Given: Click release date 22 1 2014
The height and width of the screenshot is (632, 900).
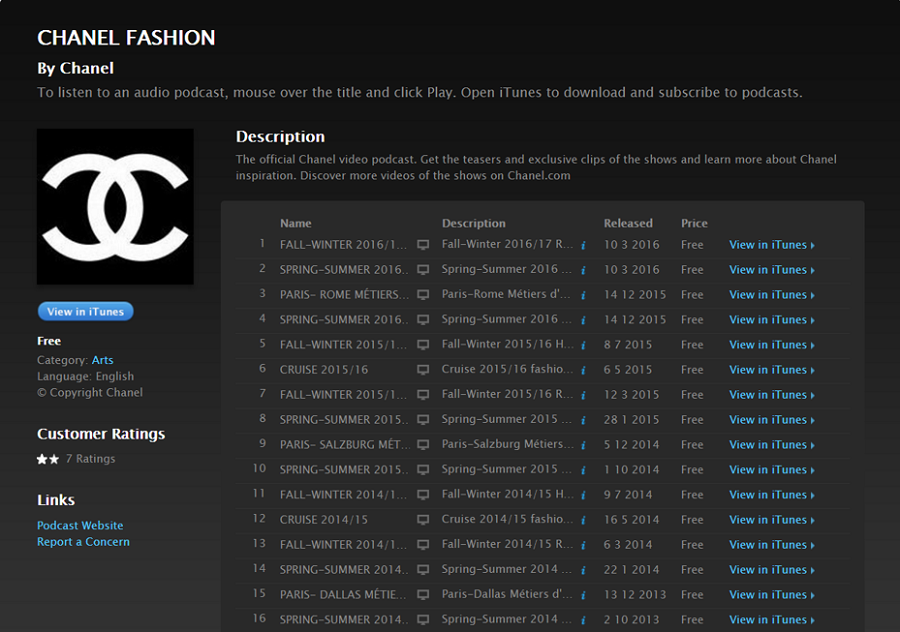Looking at the screenshot, I should (x=631, y=570).
